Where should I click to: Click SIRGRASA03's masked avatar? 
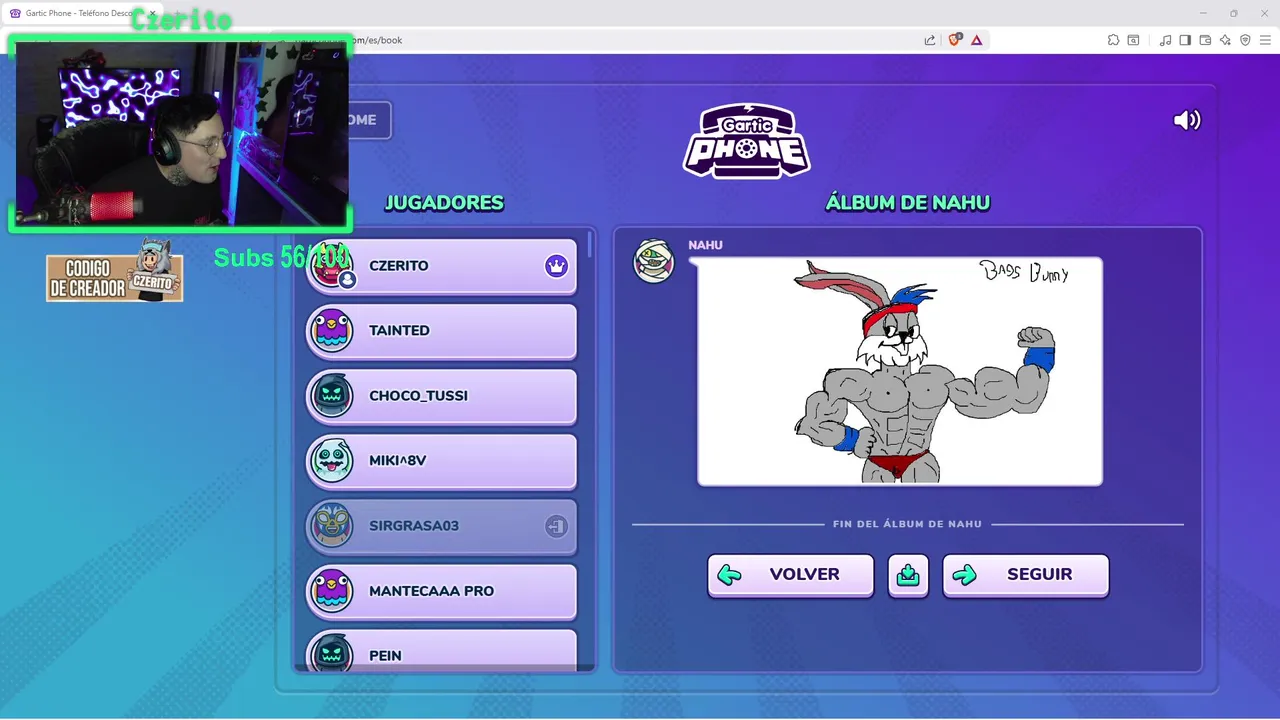[x=331, y=526]
